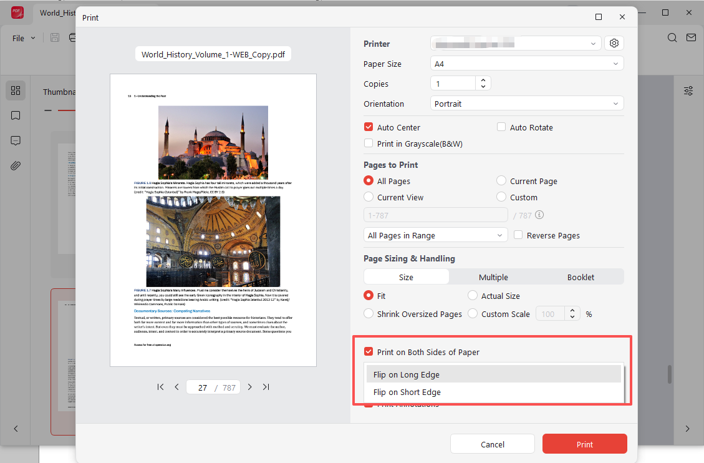Choose Flip on Long Edge

pyautogui.click(x=493, y=374)
